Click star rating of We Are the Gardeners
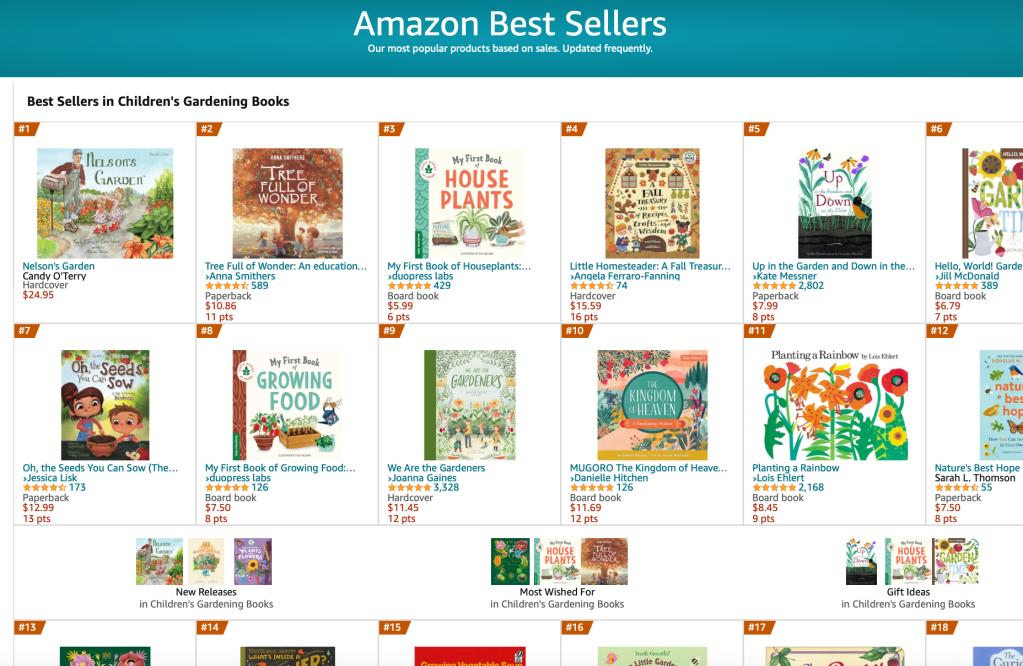 (409, 488)
